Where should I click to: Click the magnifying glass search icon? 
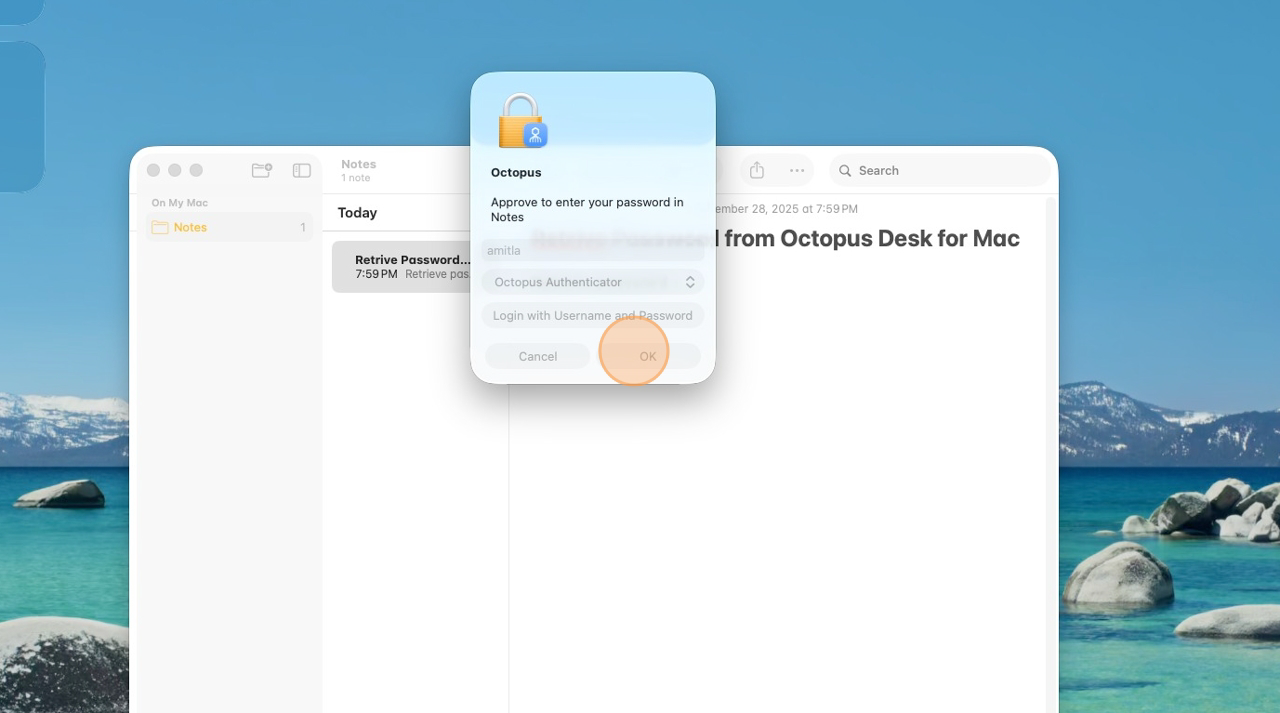click(845, 170)
